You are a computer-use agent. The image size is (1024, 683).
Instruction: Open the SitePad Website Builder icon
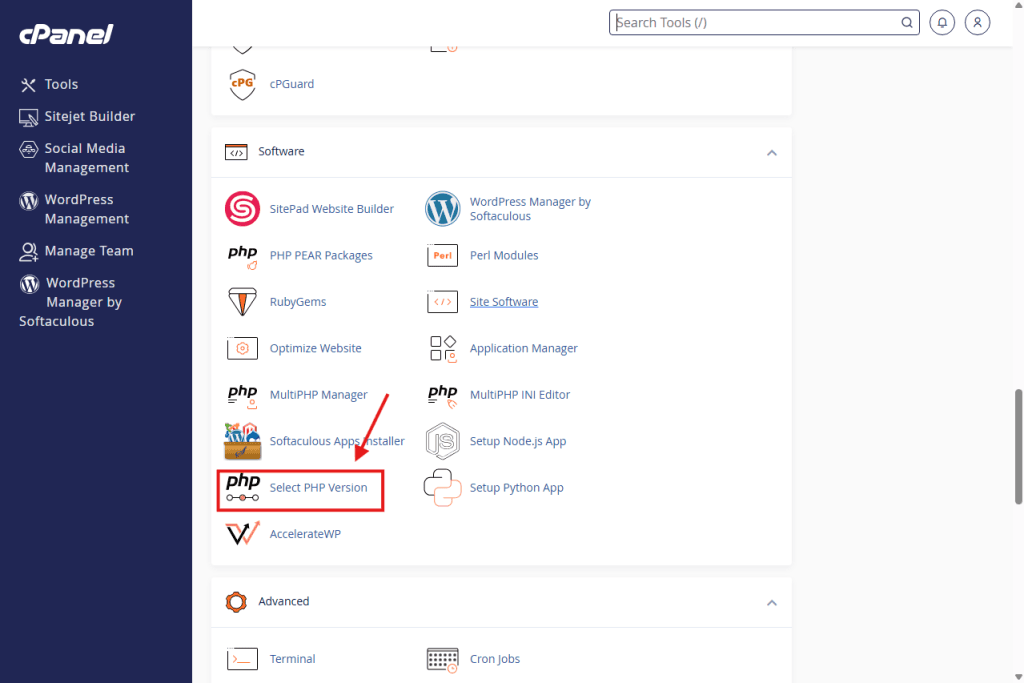[242, 209]
